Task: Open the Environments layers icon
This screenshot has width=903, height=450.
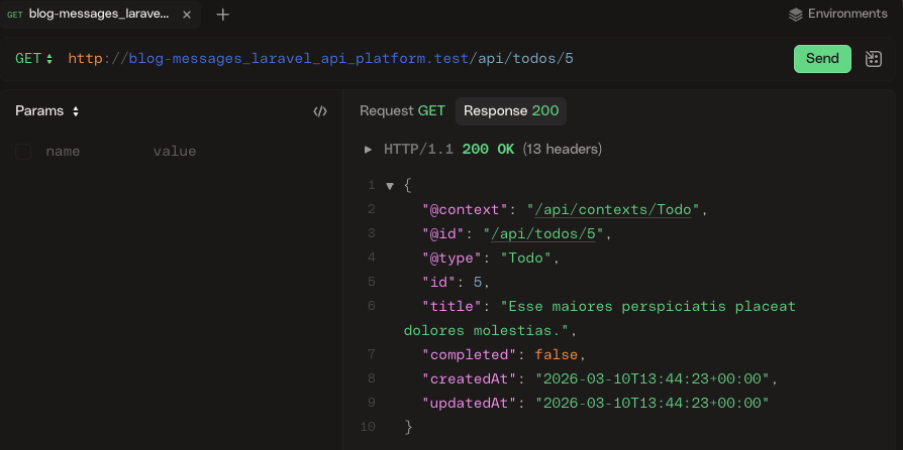Action: point(795,14)
